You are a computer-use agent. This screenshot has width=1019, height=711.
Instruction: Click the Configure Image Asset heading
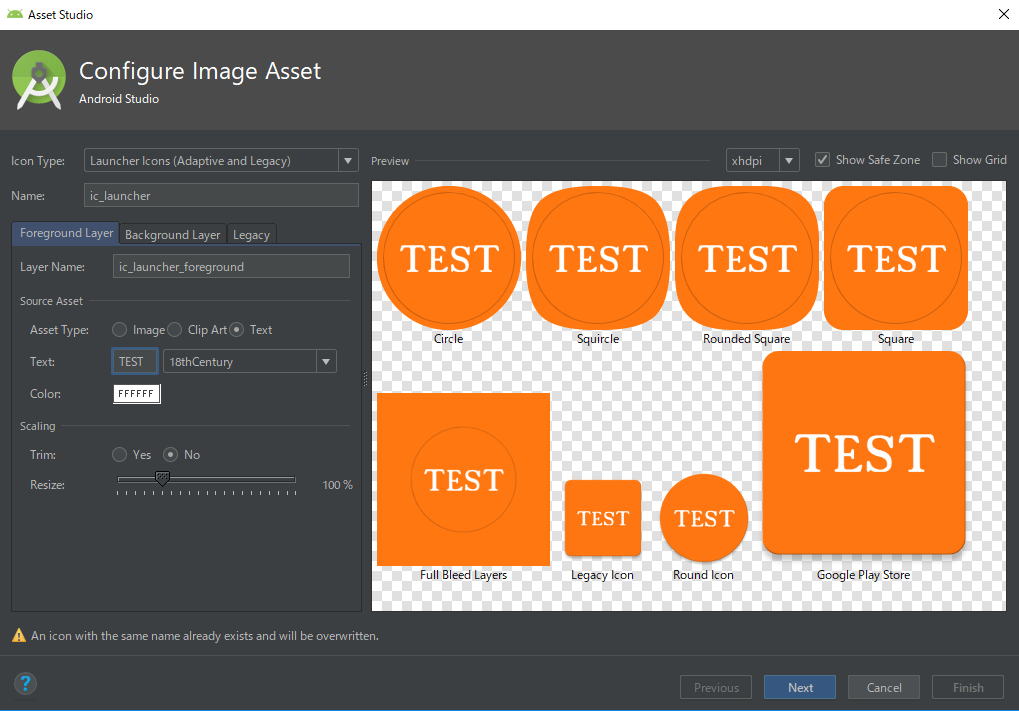click(200, 71)
